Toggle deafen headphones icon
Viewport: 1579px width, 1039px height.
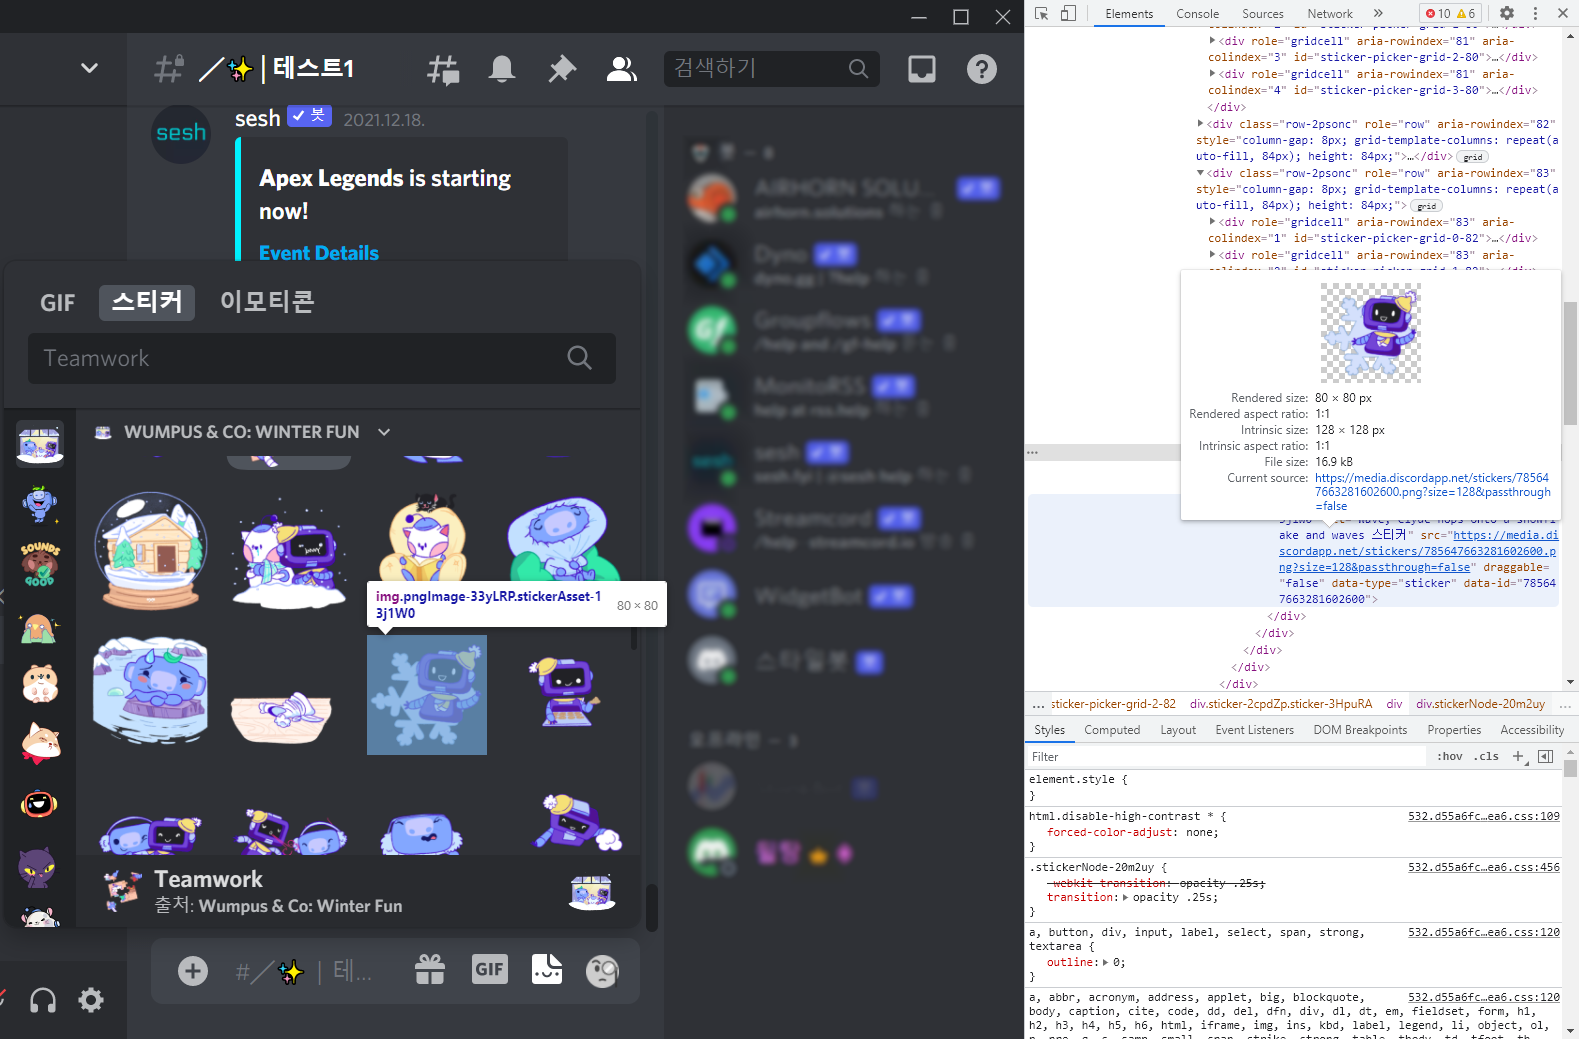(x=43, y=1000)
